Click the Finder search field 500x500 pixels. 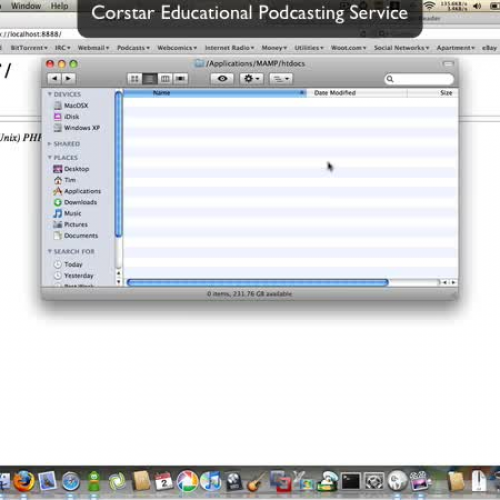click(419, 79)
